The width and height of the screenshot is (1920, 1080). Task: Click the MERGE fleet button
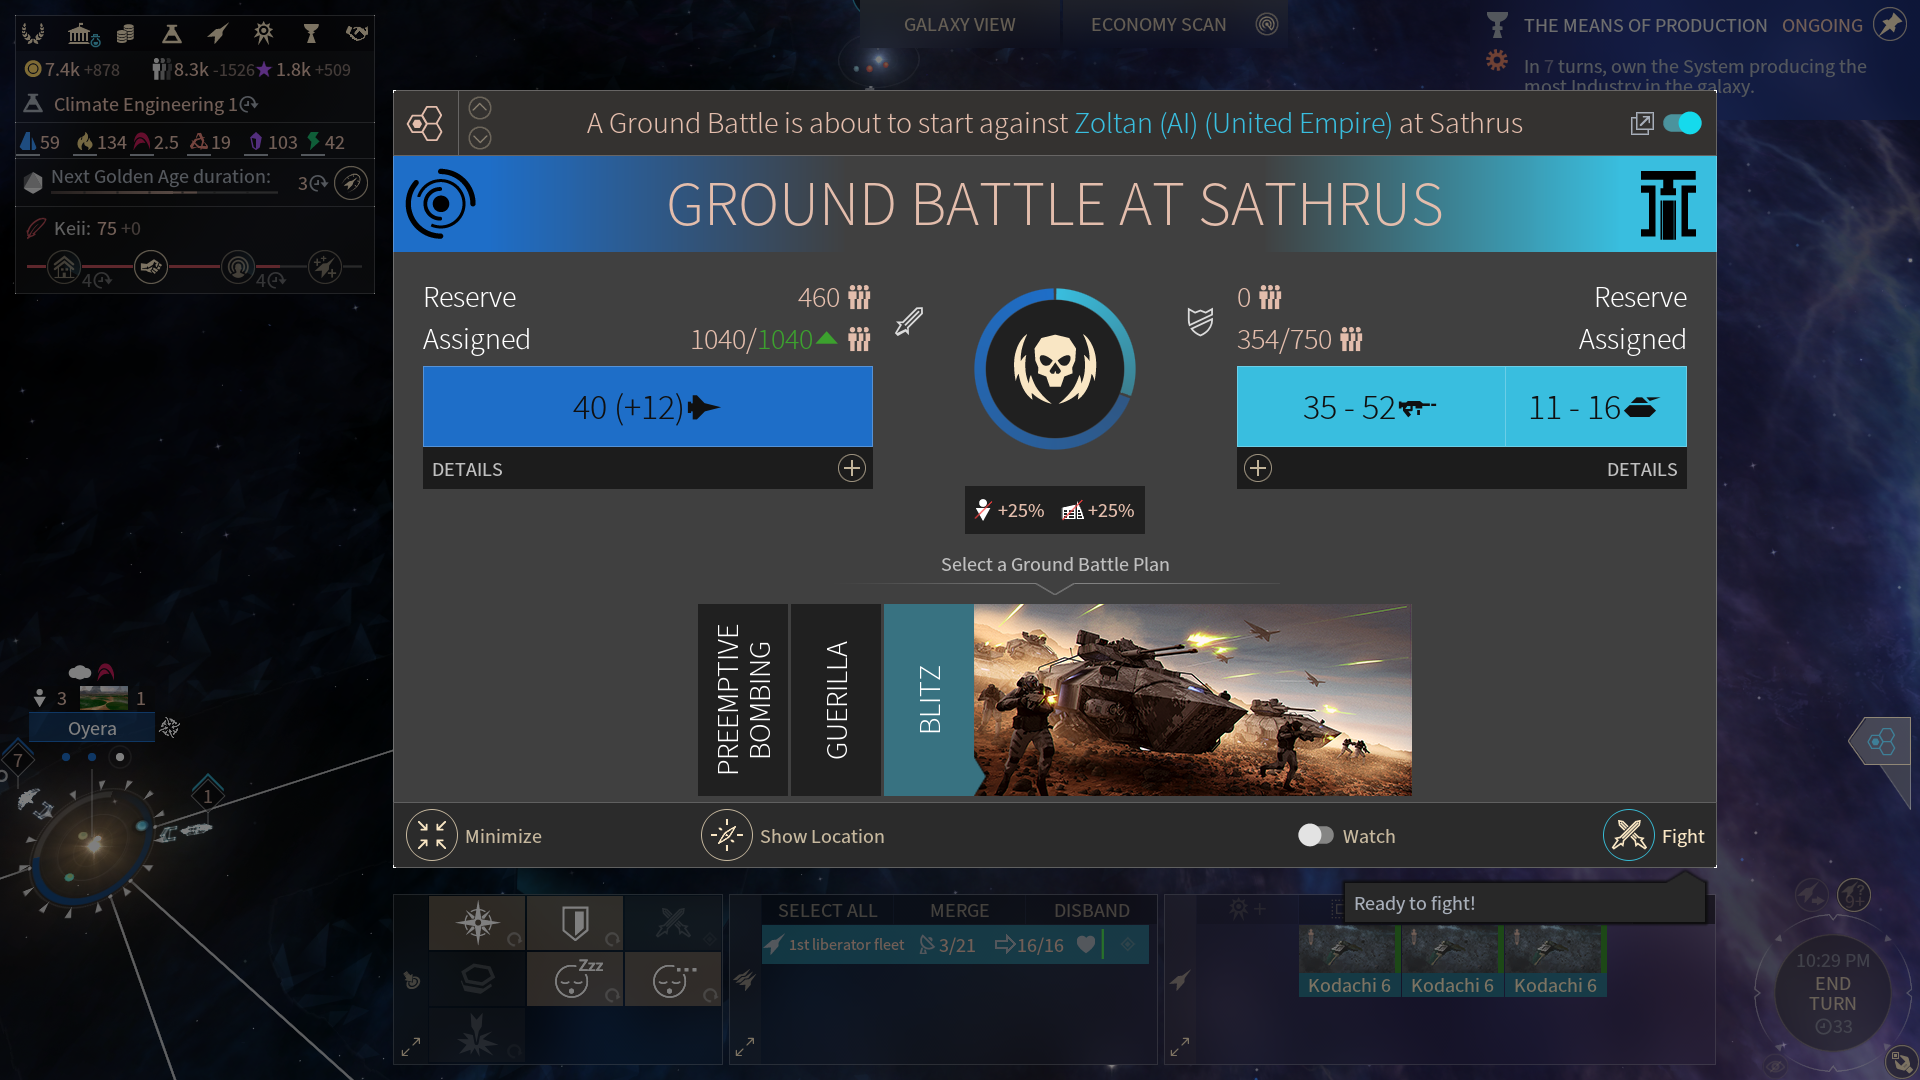click(x=958, y=910)
